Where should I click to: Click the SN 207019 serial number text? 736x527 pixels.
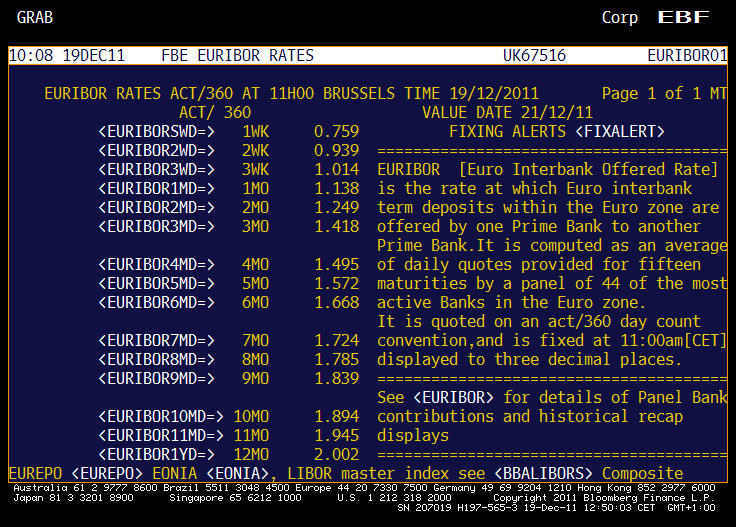tap(424, 508)
